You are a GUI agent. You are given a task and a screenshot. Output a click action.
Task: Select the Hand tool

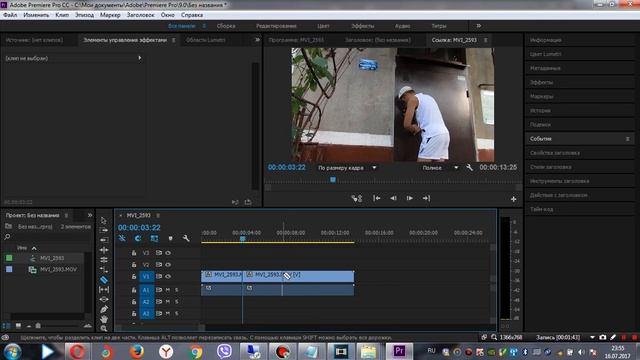[x=104, y=319]
